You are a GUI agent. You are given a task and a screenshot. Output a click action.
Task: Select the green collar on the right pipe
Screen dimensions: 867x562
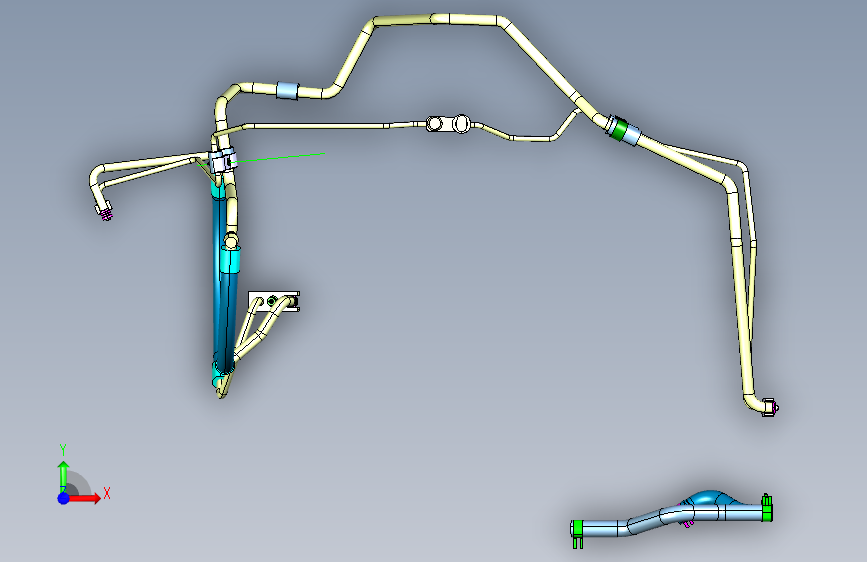(x=618, y=129)
